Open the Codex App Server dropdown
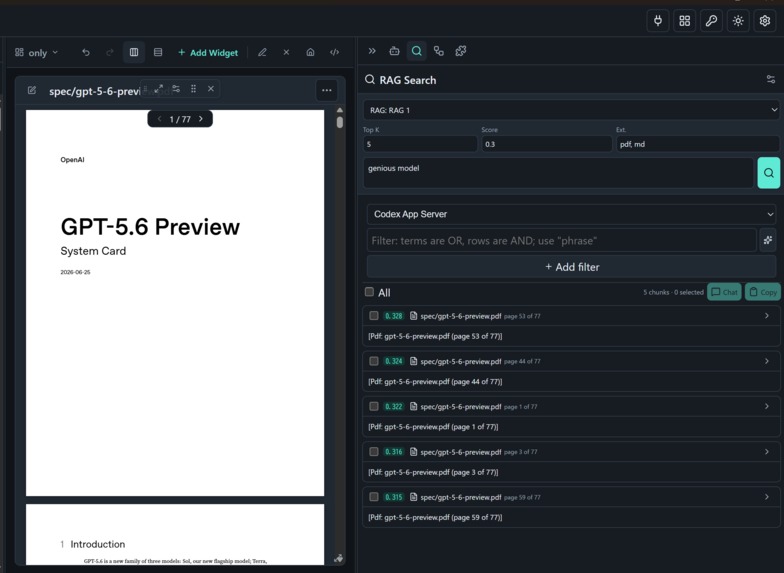 (571, 214)
